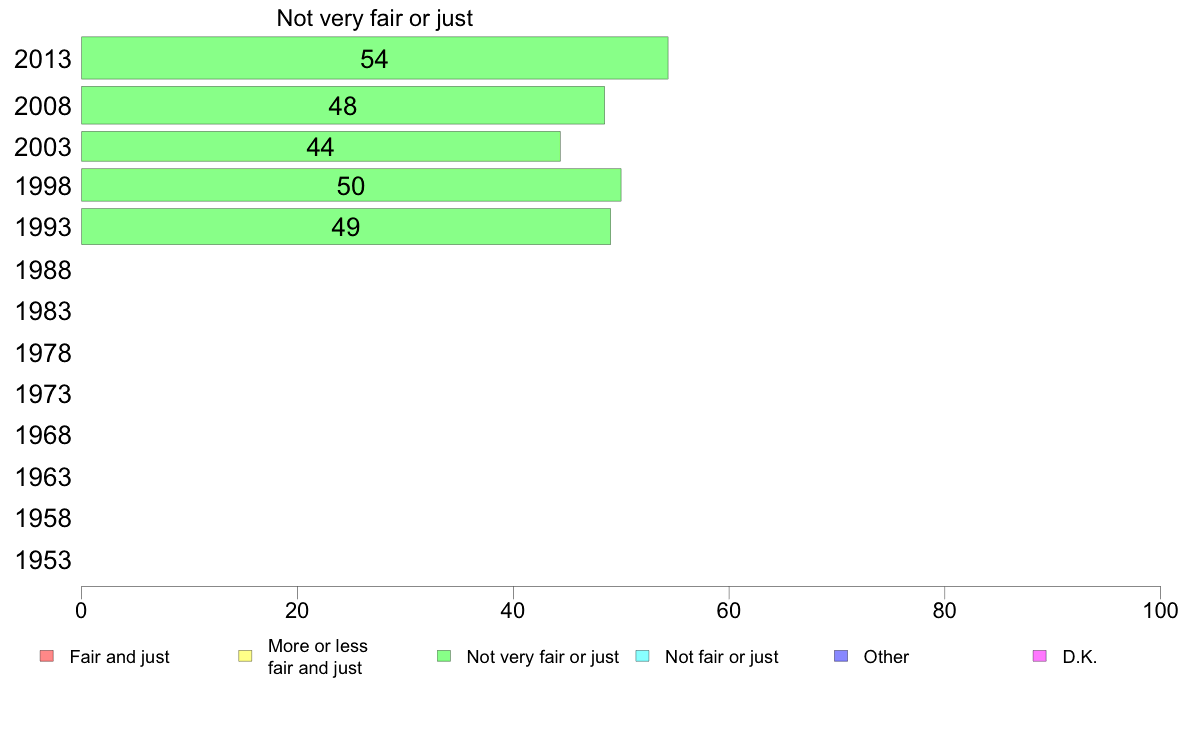Click the red Fair and just swatch
Image resolution: width=1188 pixels, height=736 pixels.
(x=47, y=656)
